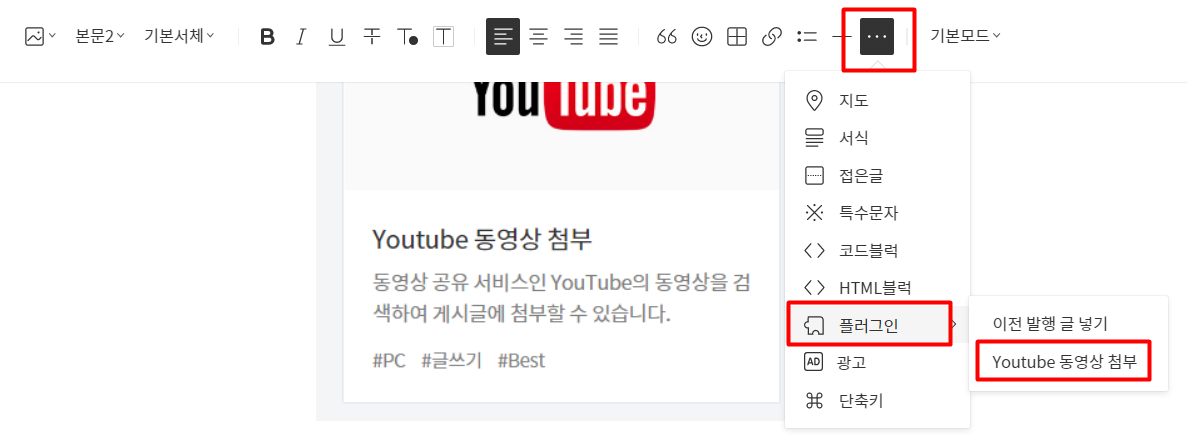1187x445 pixels.
Task: Click the more options ellipsis button
Action: point(877,36)
